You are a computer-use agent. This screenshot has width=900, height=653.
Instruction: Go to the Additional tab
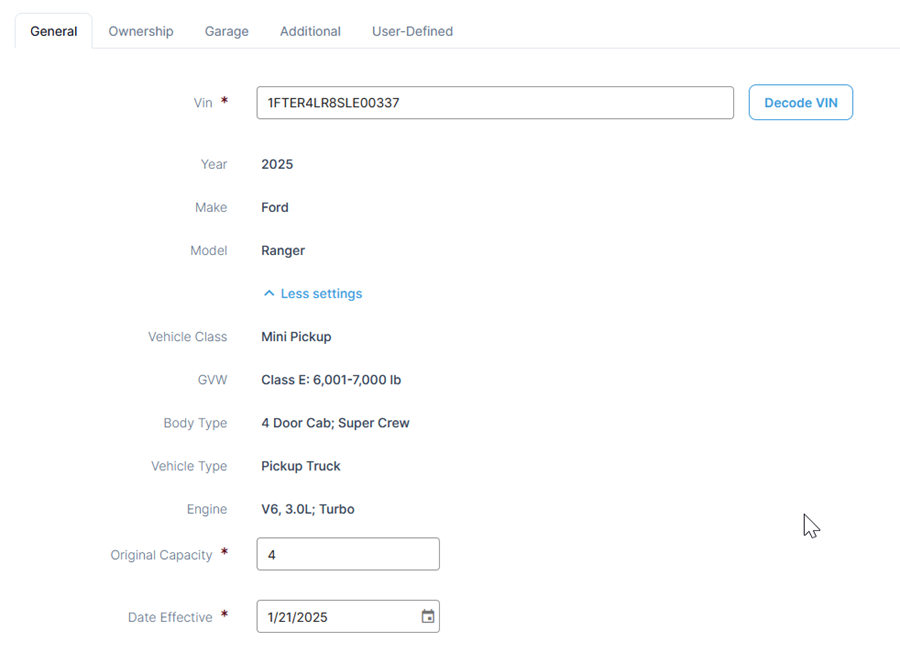310,31
